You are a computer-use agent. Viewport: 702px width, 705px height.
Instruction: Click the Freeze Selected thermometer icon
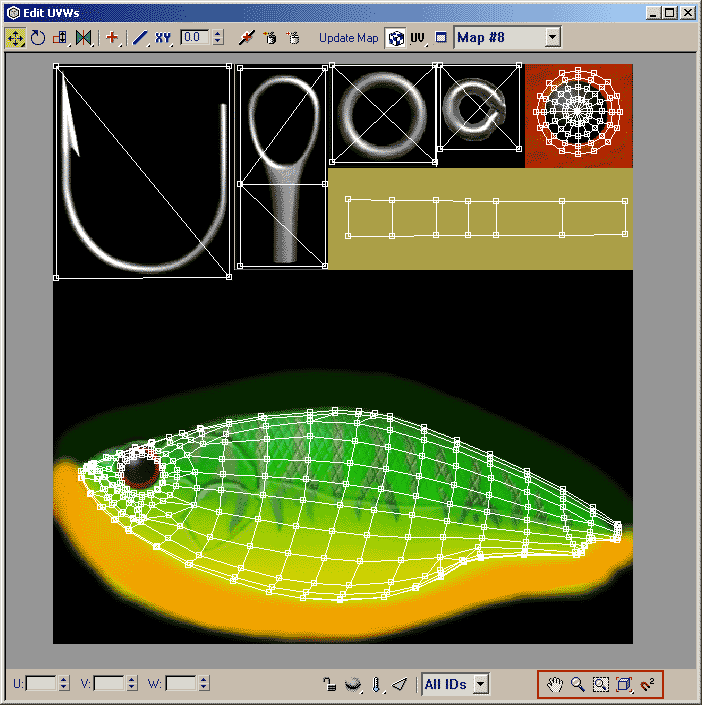[x=376, y=685]
